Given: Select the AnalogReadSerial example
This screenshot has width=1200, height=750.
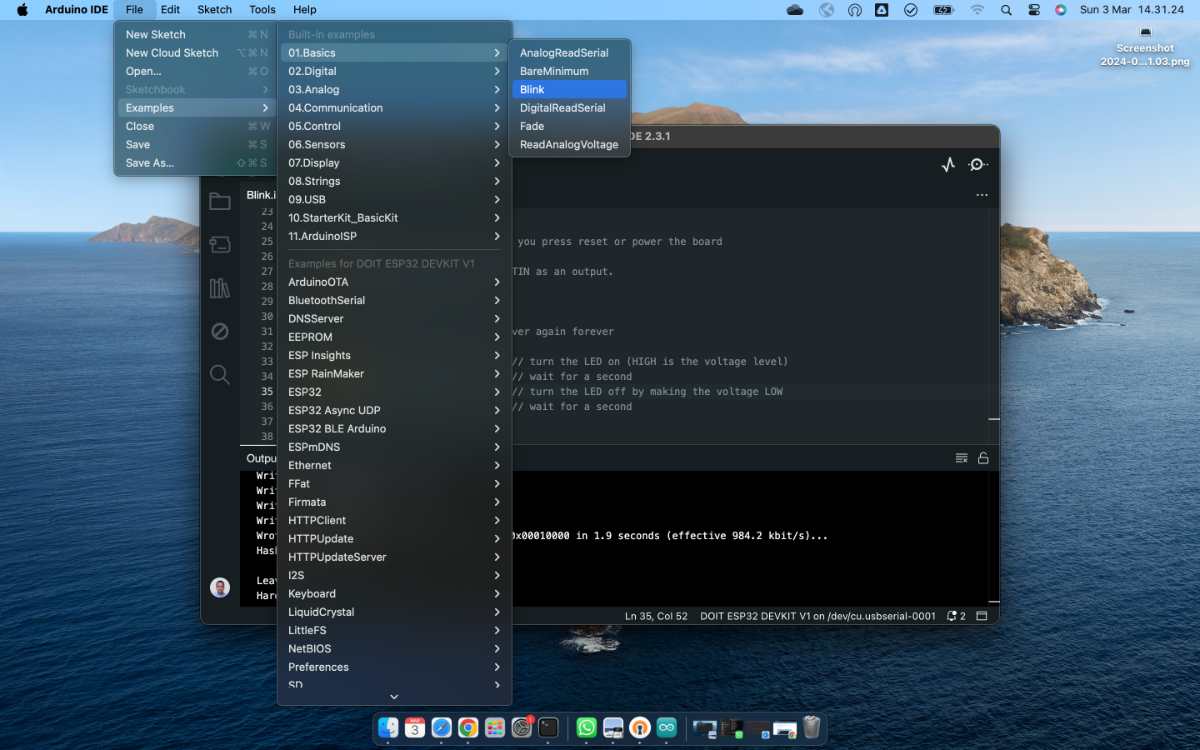Looking at the screenshot, I should point(569,53).
